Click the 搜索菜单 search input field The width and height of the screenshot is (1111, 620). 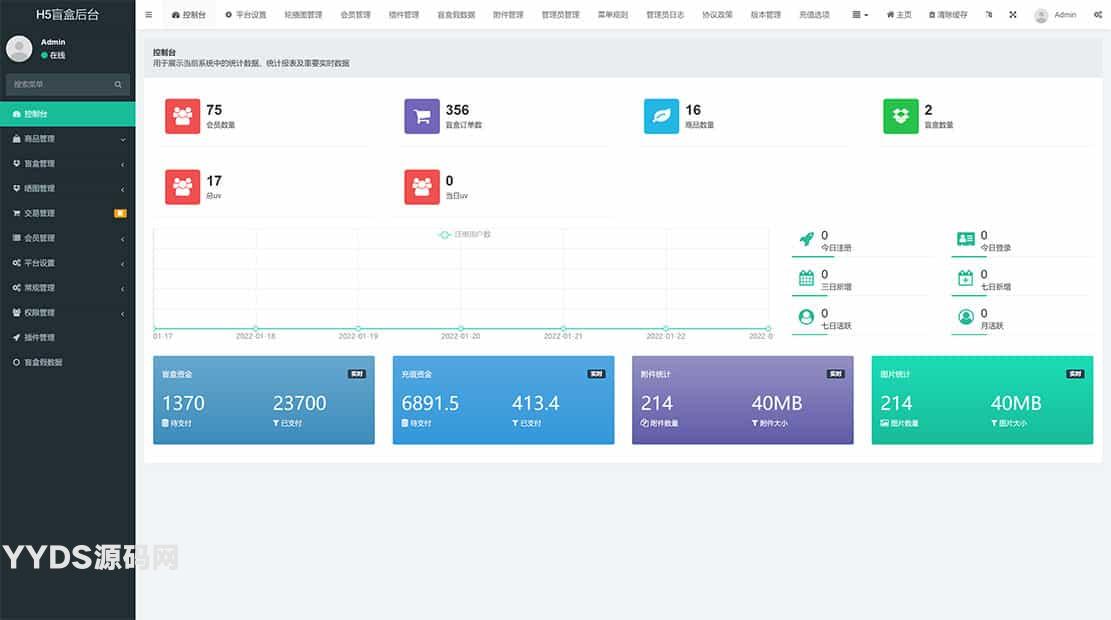[x=60, y=85]
